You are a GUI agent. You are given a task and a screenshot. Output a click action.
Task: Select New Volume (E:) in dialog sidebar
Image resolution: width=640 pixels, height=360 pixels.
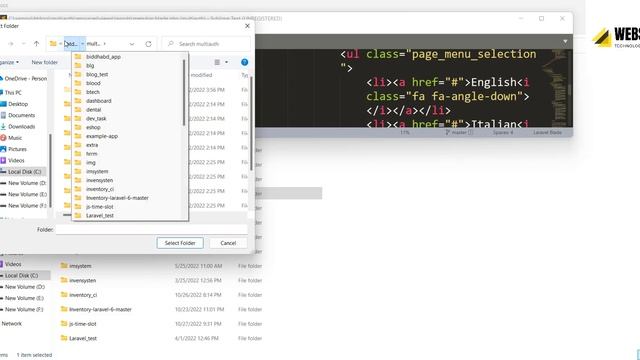23,194
